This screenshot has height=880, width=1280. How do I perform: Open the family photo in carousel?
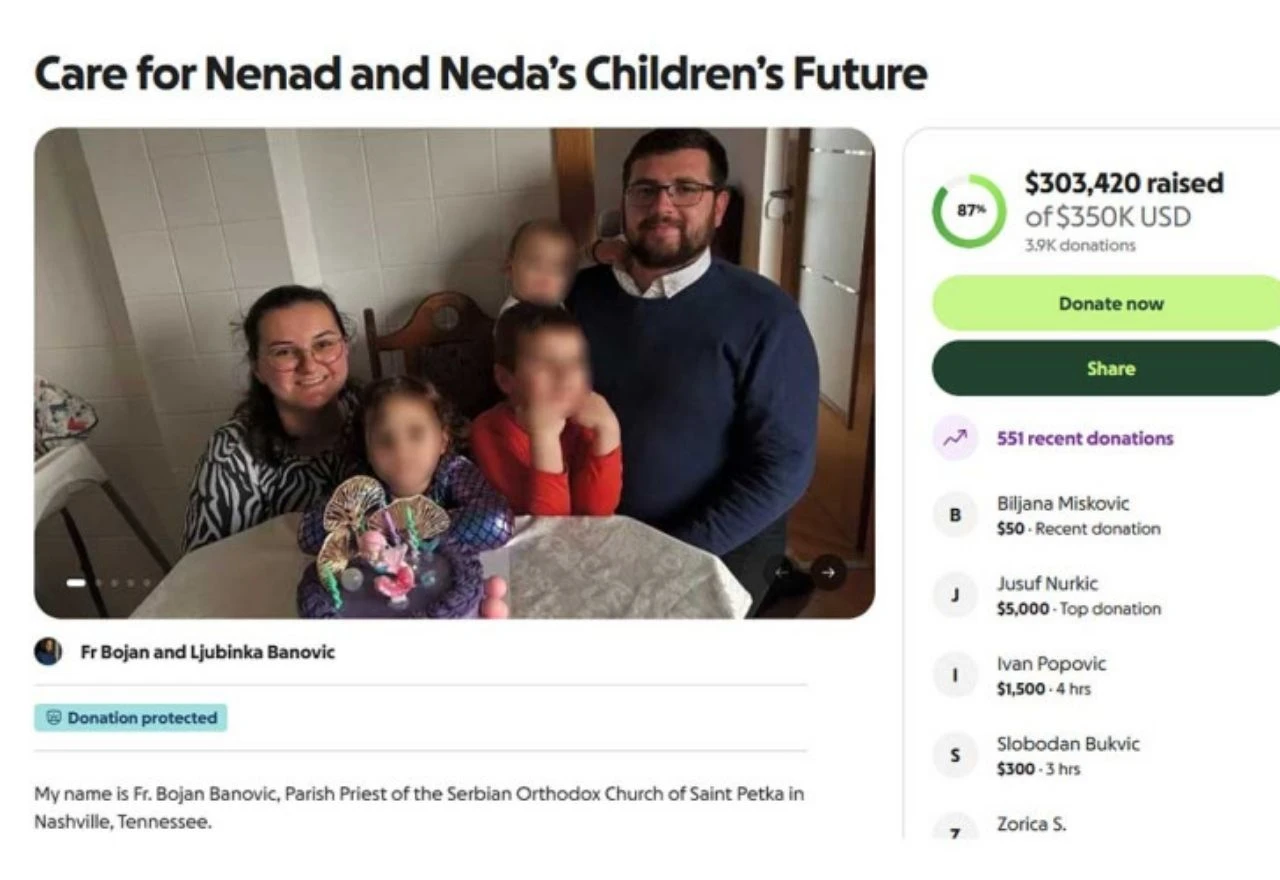pyautogui.click(x=454, y=372)
